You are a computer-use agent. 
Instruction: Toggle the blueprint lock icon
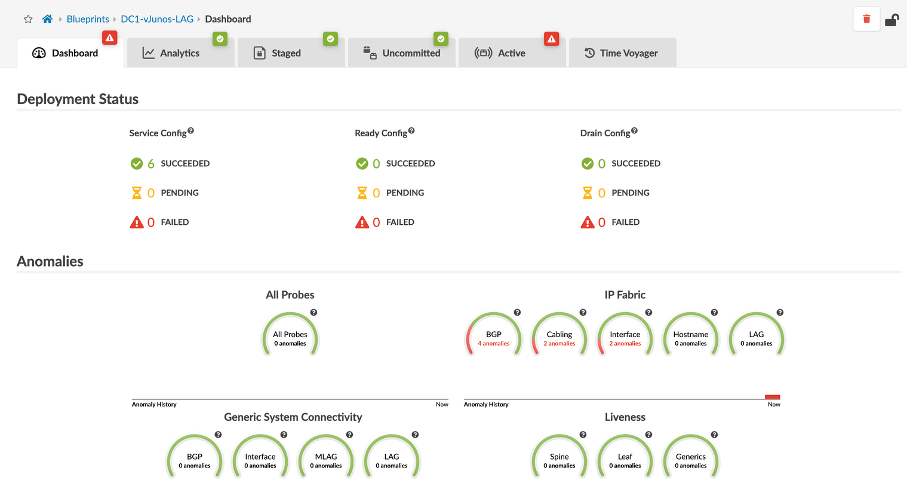click(x=892, y=19)
